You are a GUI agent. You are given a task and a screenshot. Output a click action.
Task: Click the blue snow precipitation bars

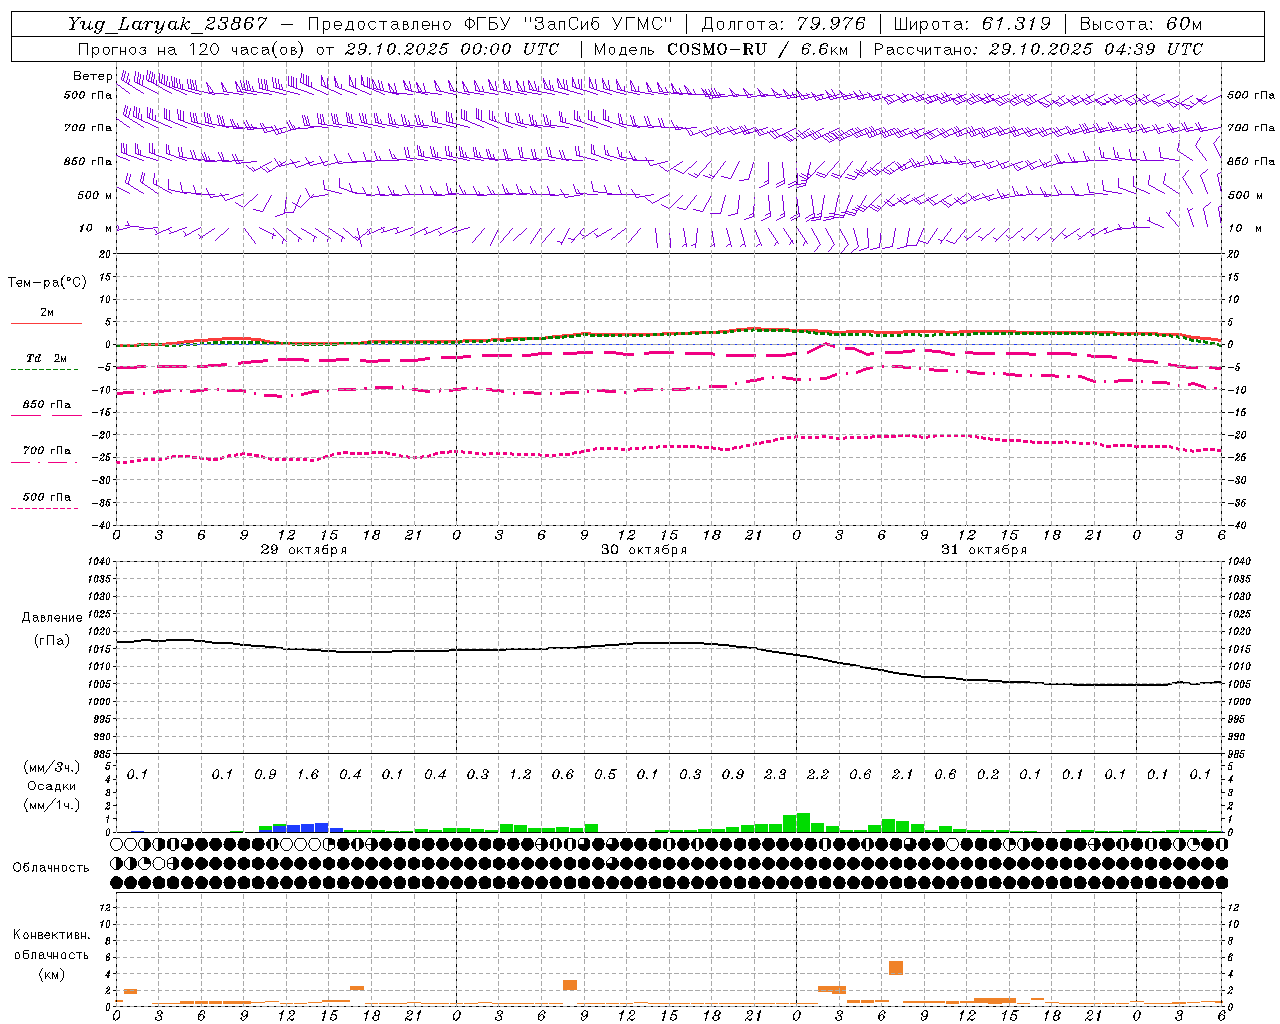click(301, 828)
